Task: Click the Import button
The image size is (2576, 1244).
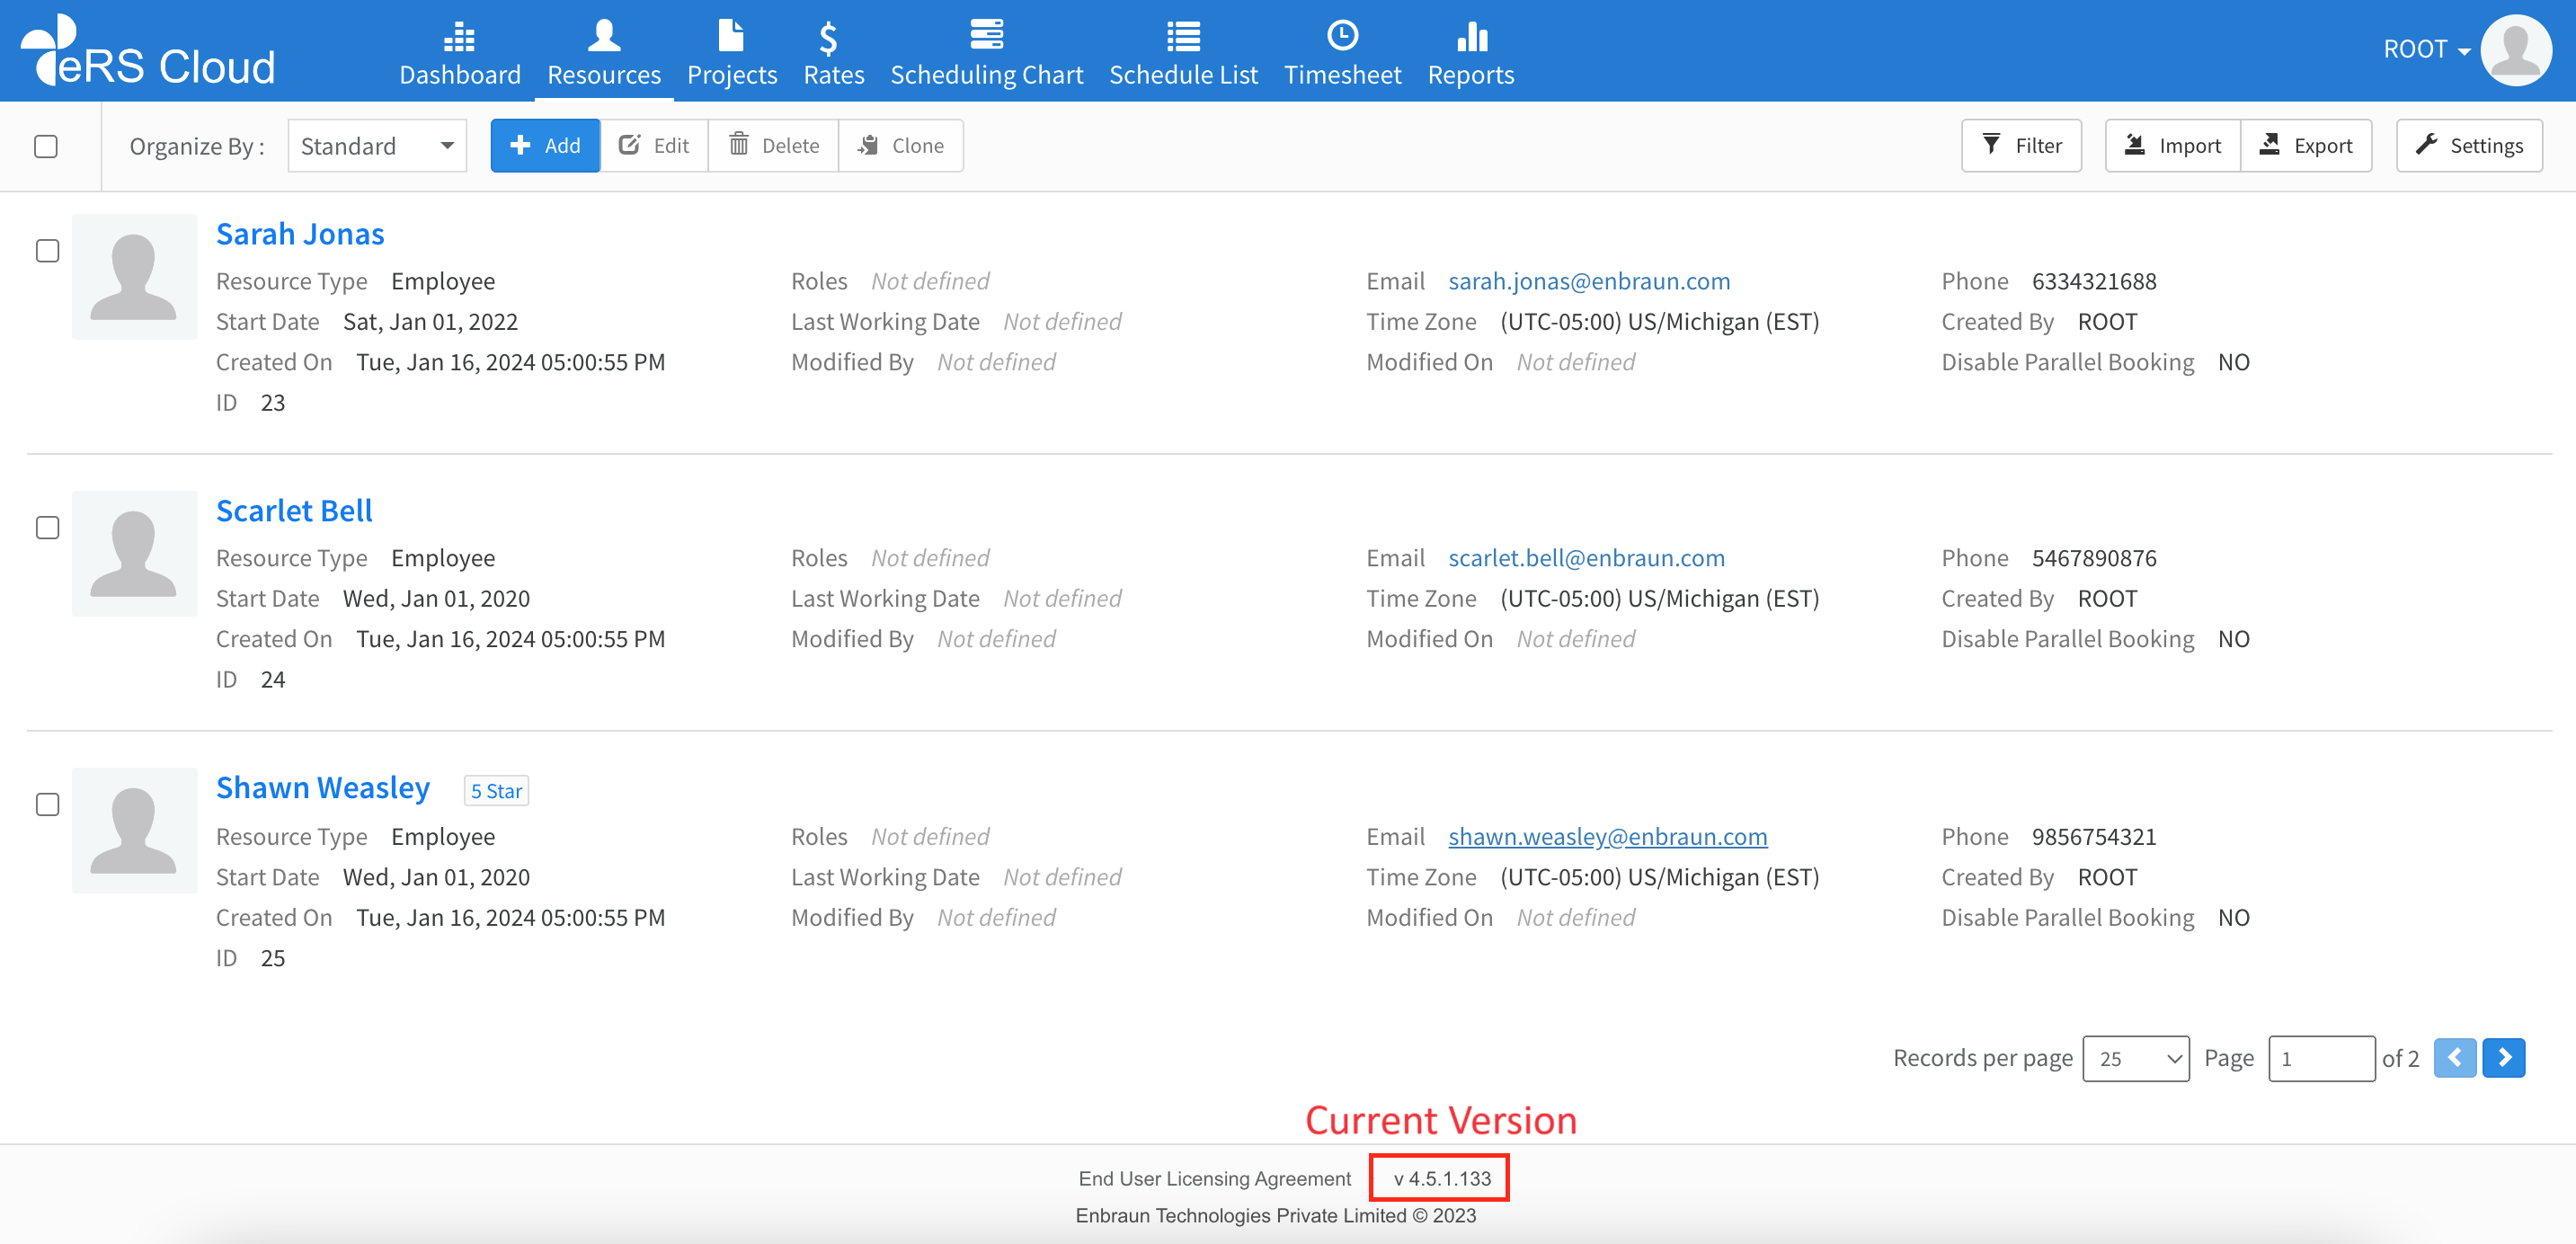Action: [2172, 146]
